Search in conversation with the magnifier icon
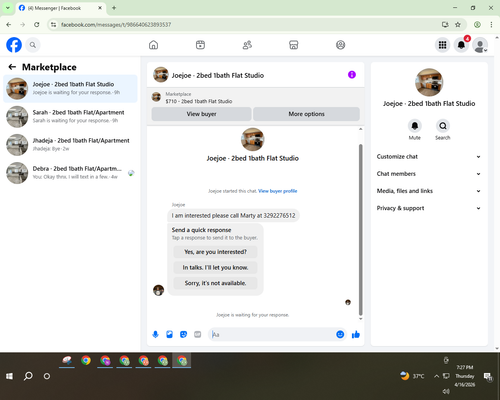 [x=443, y=126]
